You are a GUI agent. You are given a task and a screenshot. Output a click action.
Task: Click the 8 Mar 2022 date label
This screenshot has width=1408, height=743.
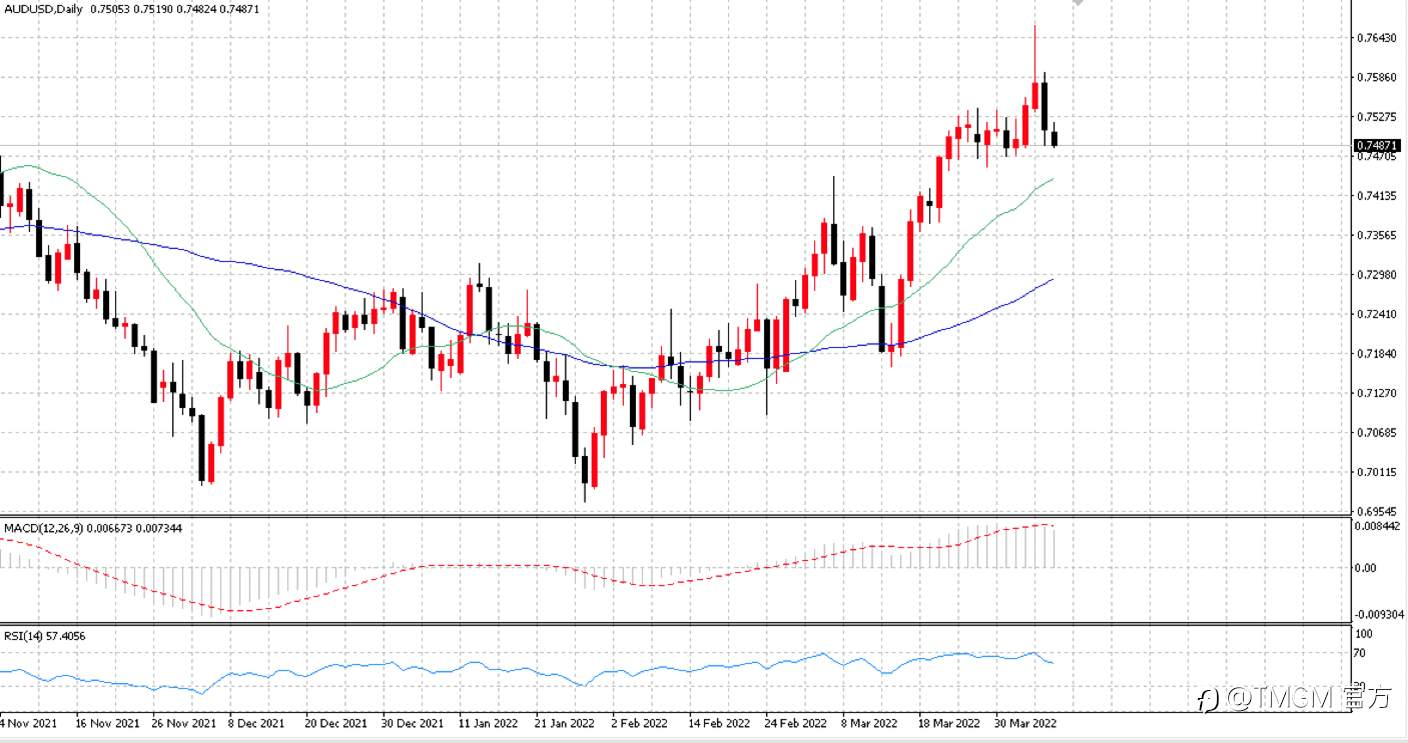[869, 722]
